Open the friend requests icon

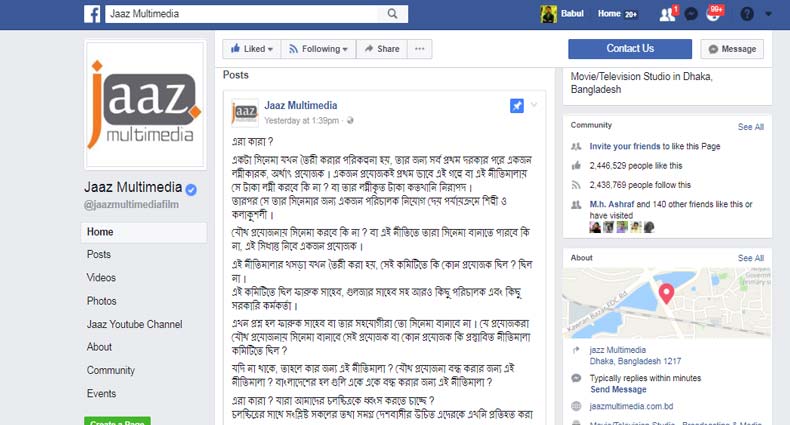click(668, 15)
